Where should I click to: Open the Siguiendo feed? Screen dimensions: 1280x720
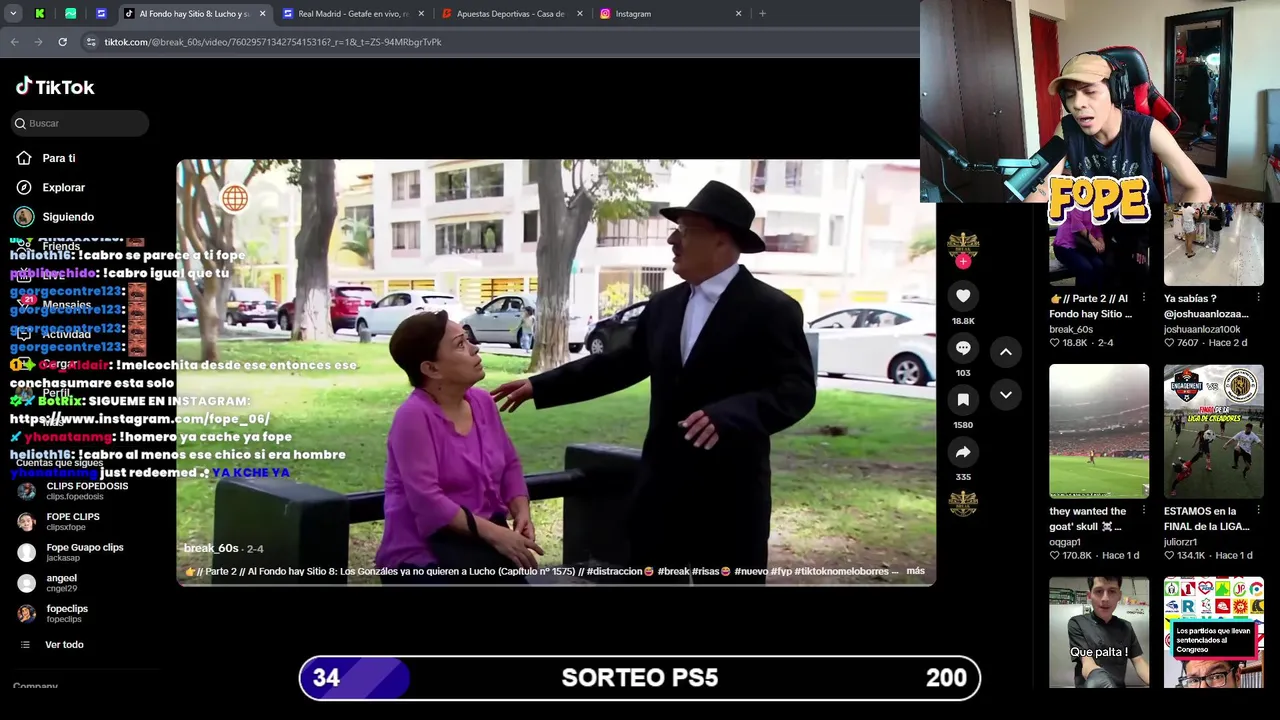[68, 216]
